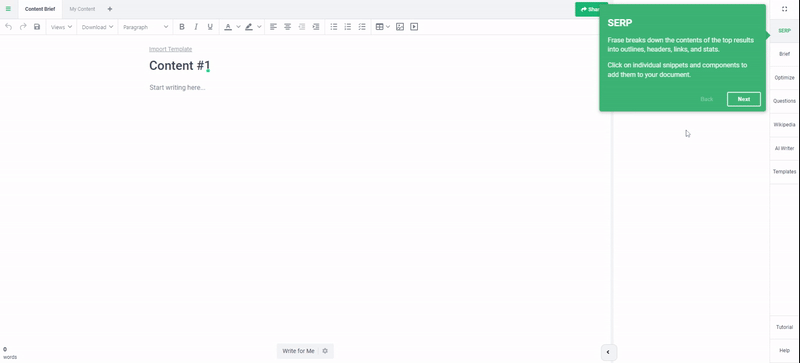
Task: Insert an image
Action: pos(400,27)
